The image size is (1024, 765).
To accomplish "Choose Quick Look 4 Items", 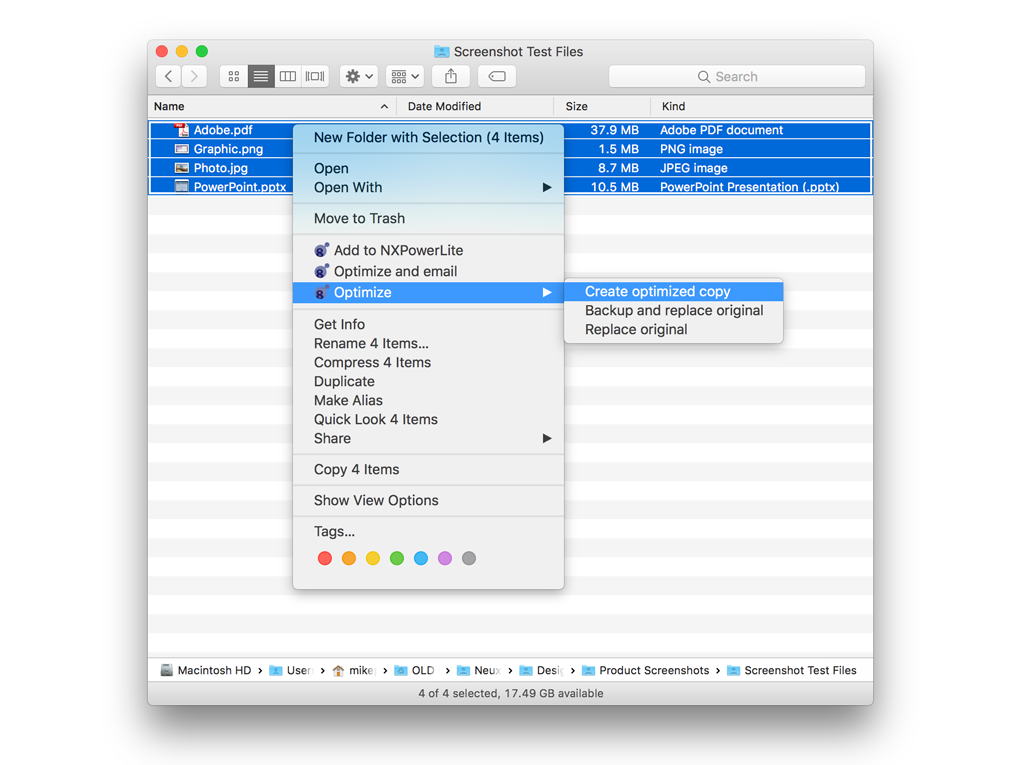I will coord(428,419).
